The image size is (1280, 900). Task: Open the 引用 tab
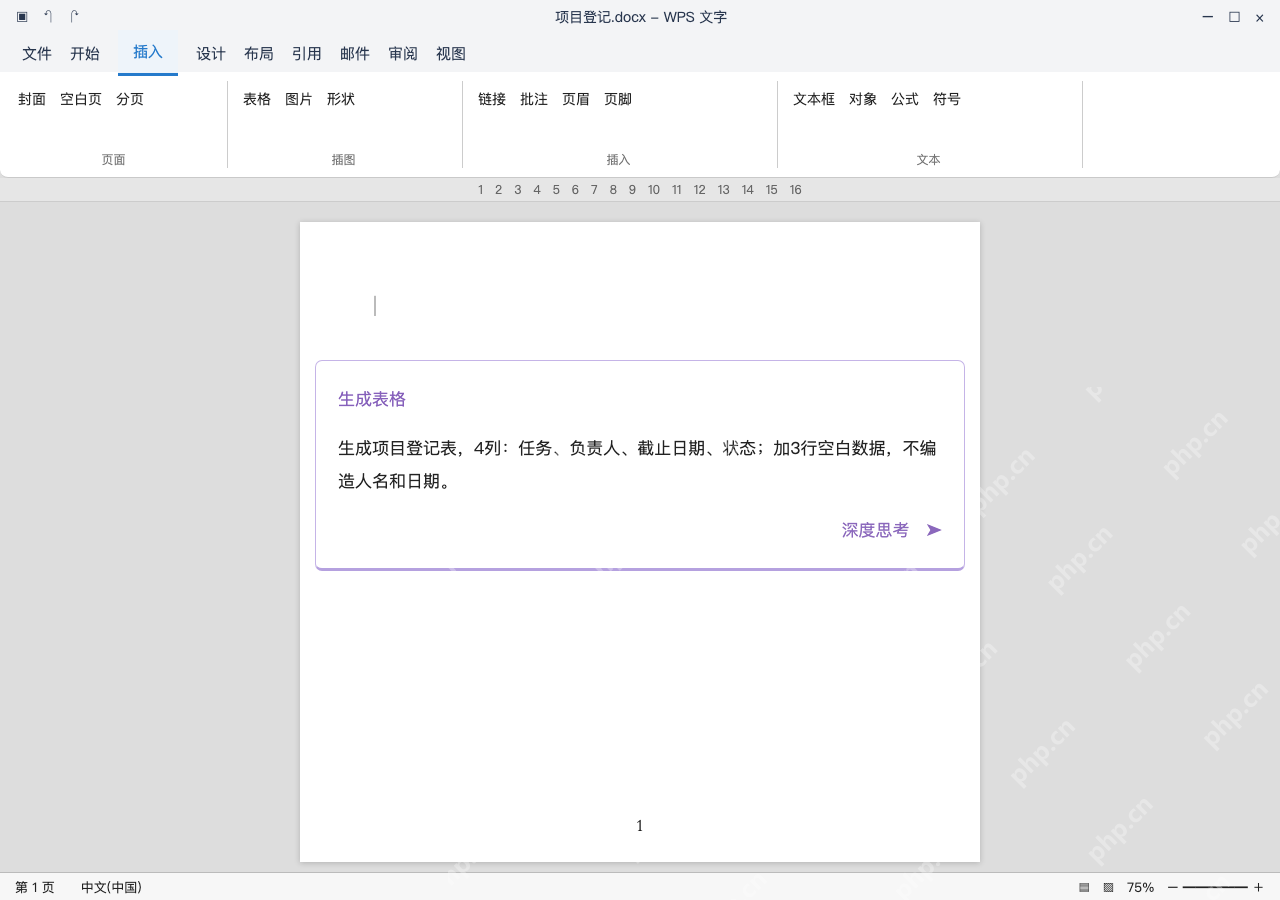307,54
